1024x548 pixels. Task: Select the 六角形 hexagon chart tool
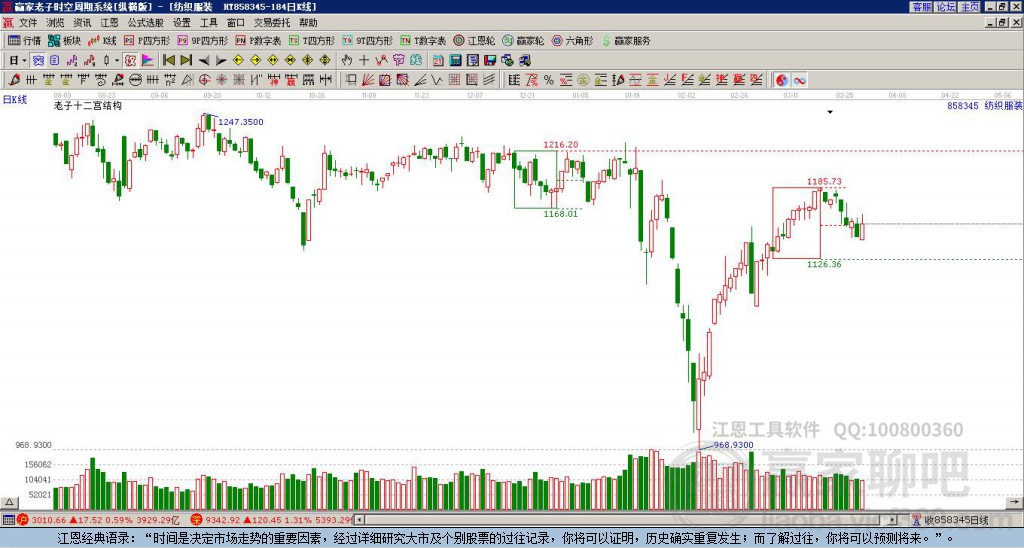point(572,40)
